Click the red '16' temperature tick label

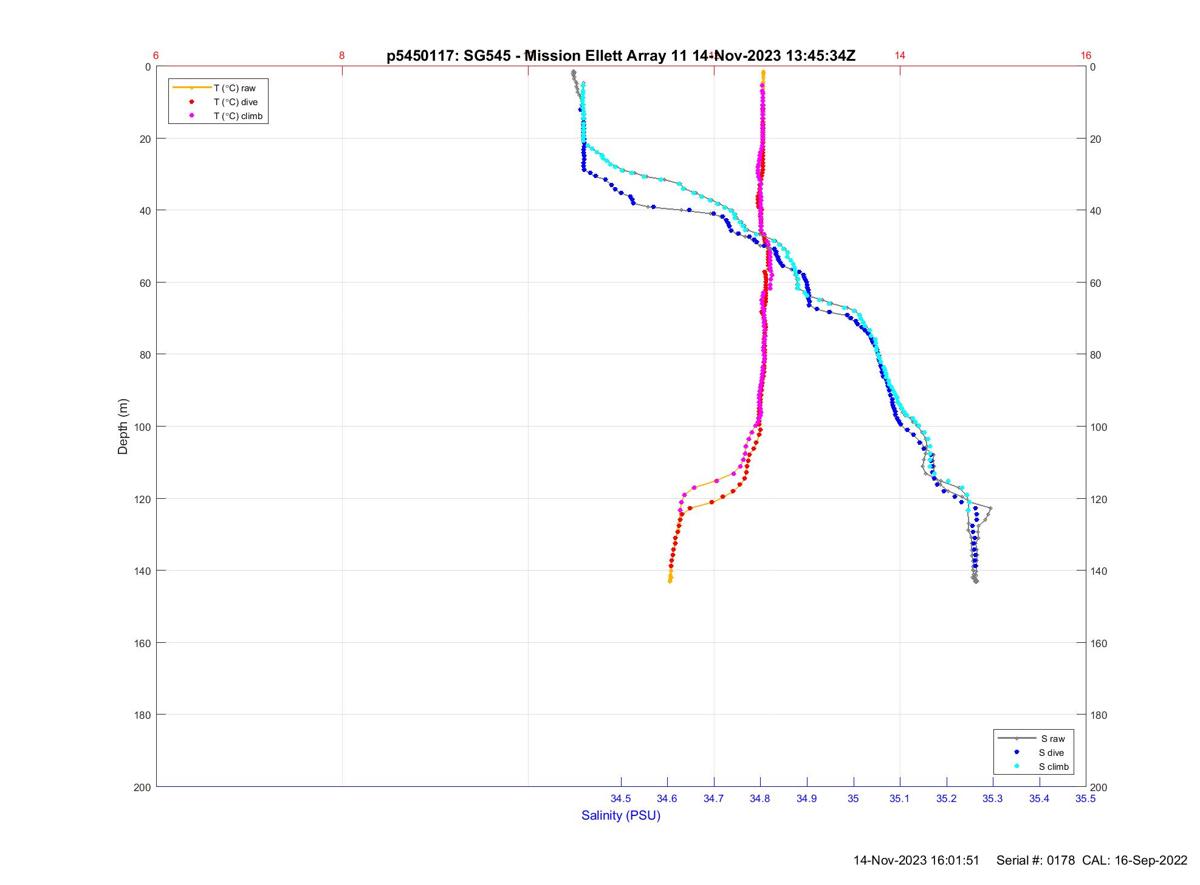(1086, 56)
